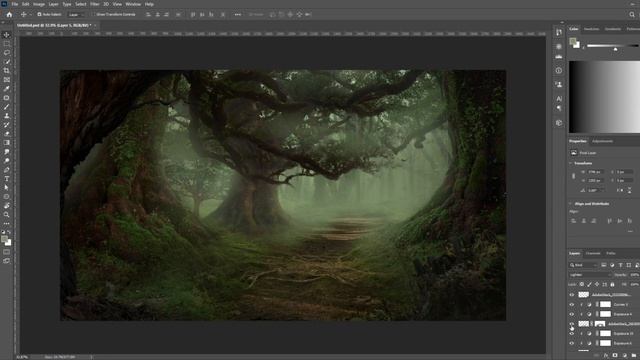Open the Info panel icon in side strip
640x360 pixels.
click(559, 71)
